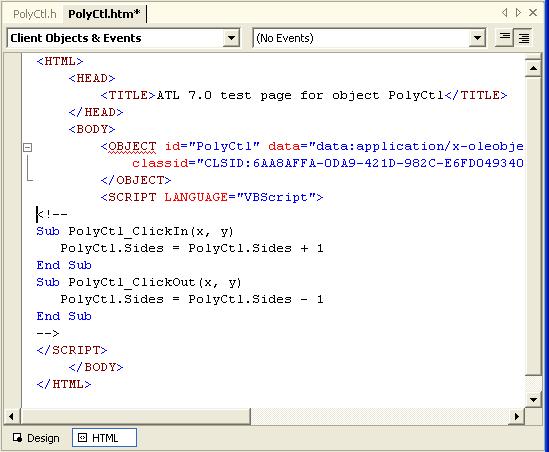Click the left-aligned lines icon button
The image size is (549, 452).
coord(504,37)
